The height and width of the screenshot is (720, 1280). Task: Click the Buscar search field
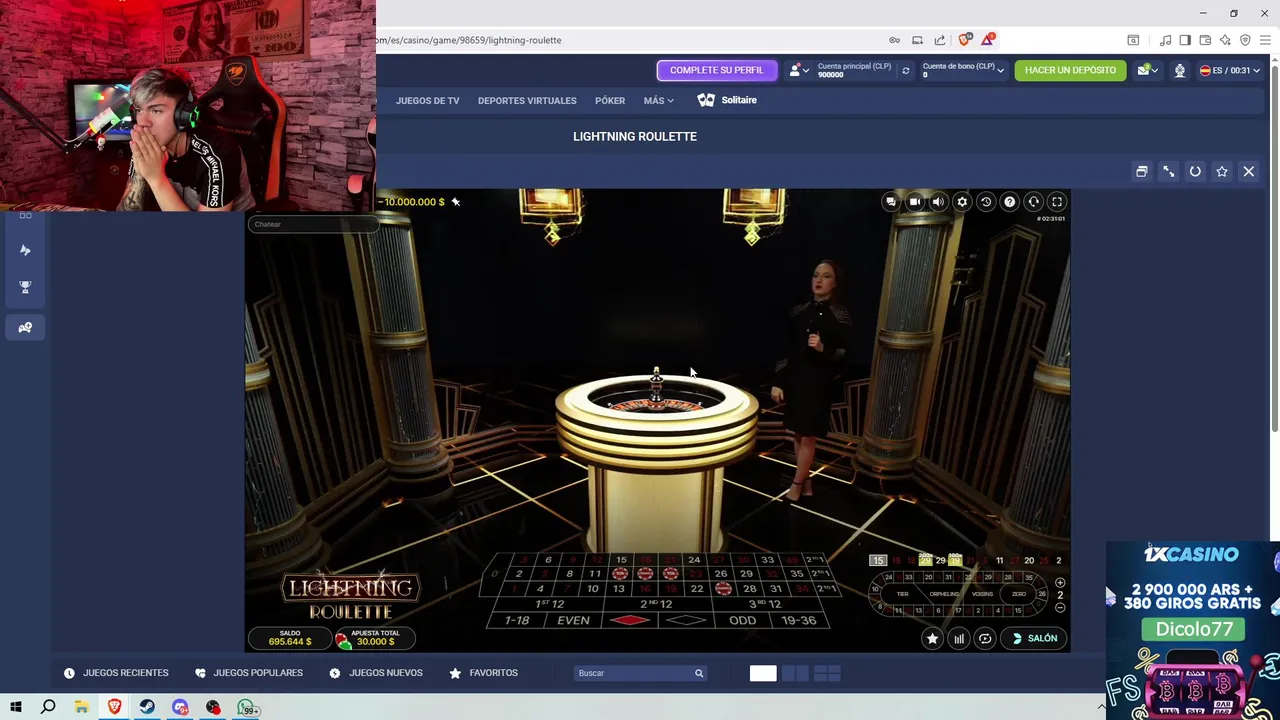641,673
